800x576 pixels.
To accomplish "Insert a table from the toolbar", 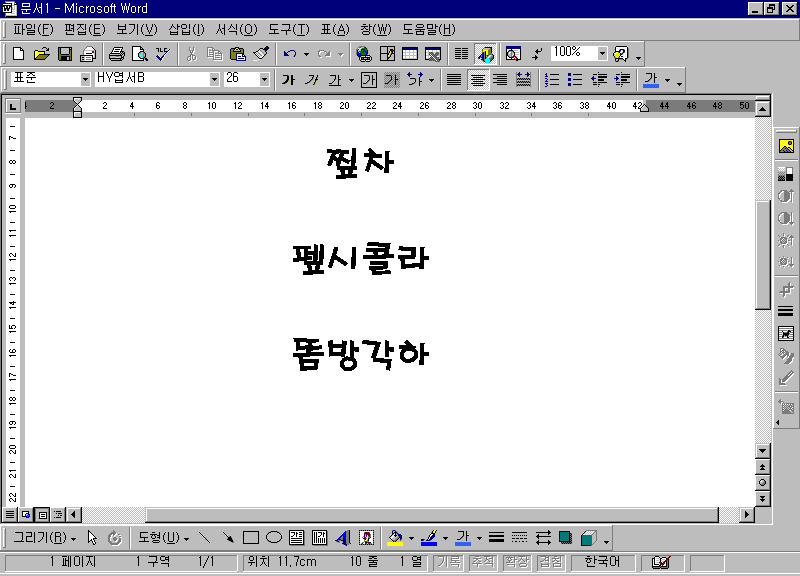I will tap(410, 54).
